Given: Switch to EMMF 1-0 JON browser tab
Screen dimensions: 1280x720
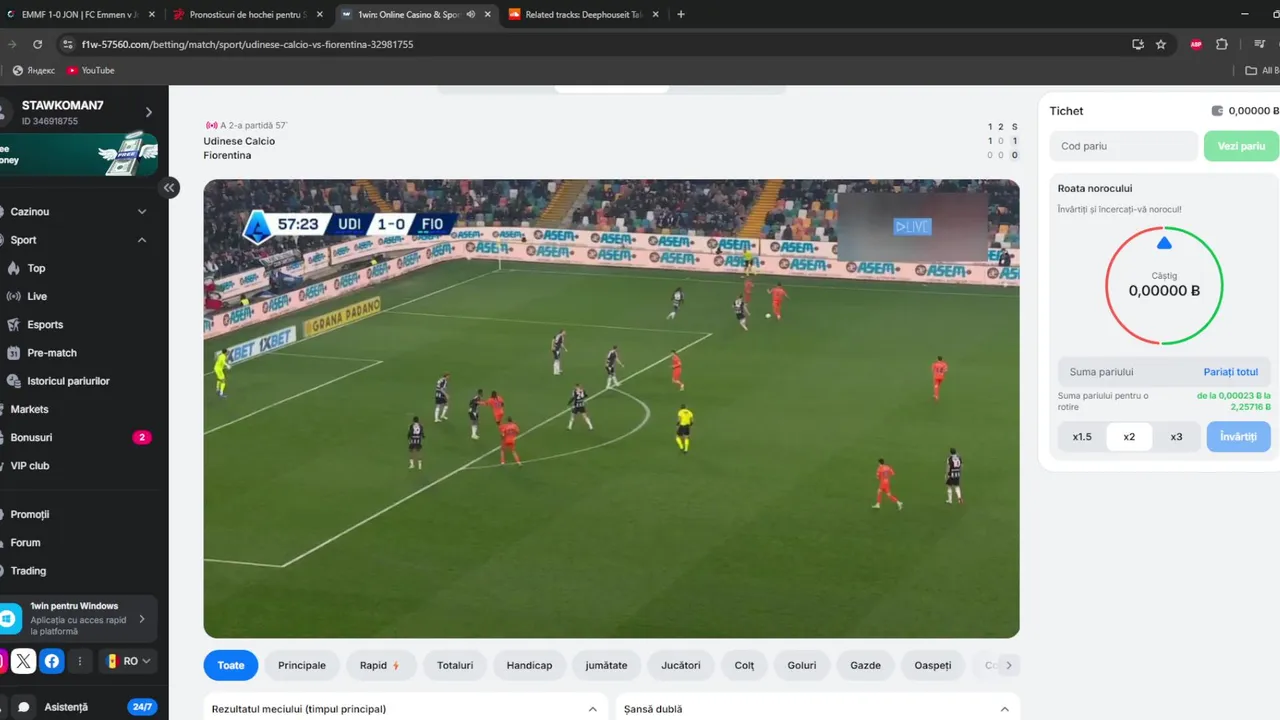Looking at the screenshot, I should (80, 15).
